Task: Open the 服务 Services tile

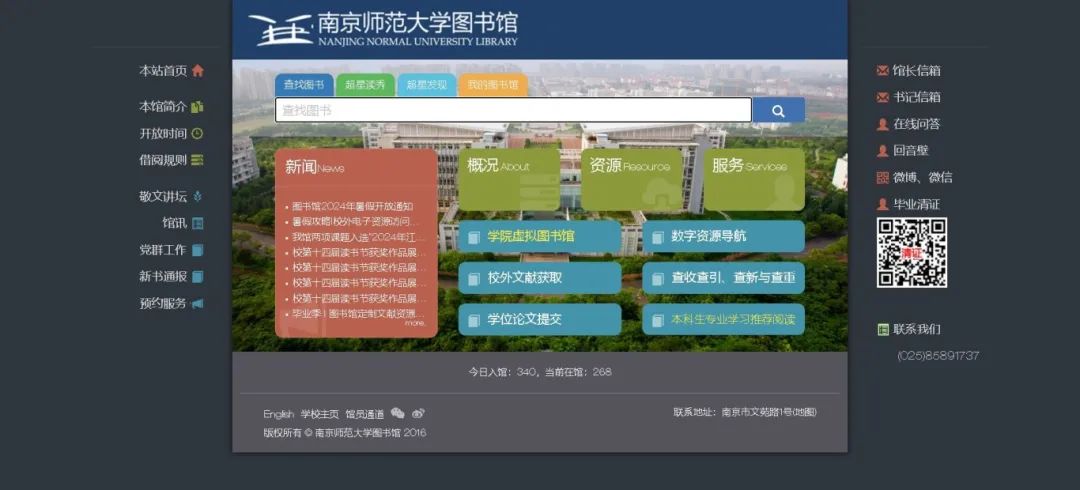Action: [x=754, y=179]
